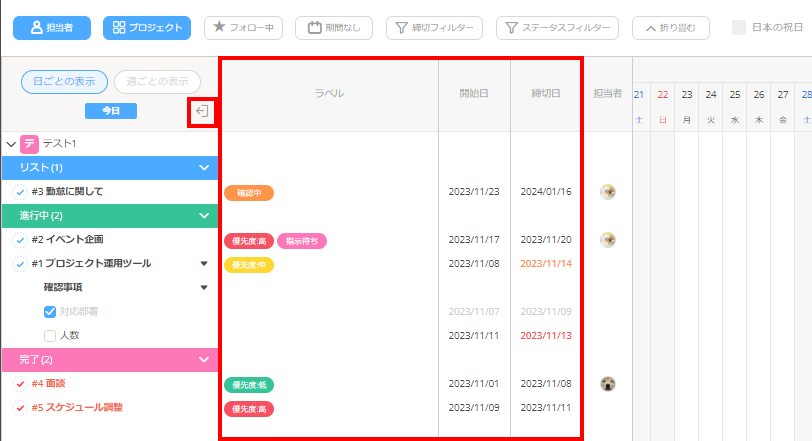Image resolution: width=812 pixels, height=441 pixels.
Task: Click the 今日 today button
Action: pos(111,111)
